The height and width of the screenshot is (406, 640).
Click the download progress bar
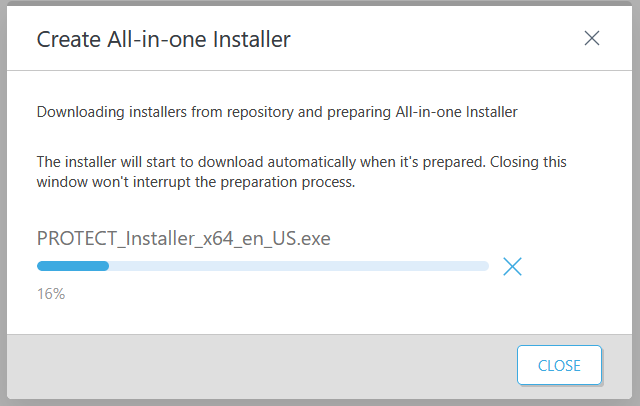[262, 266]
